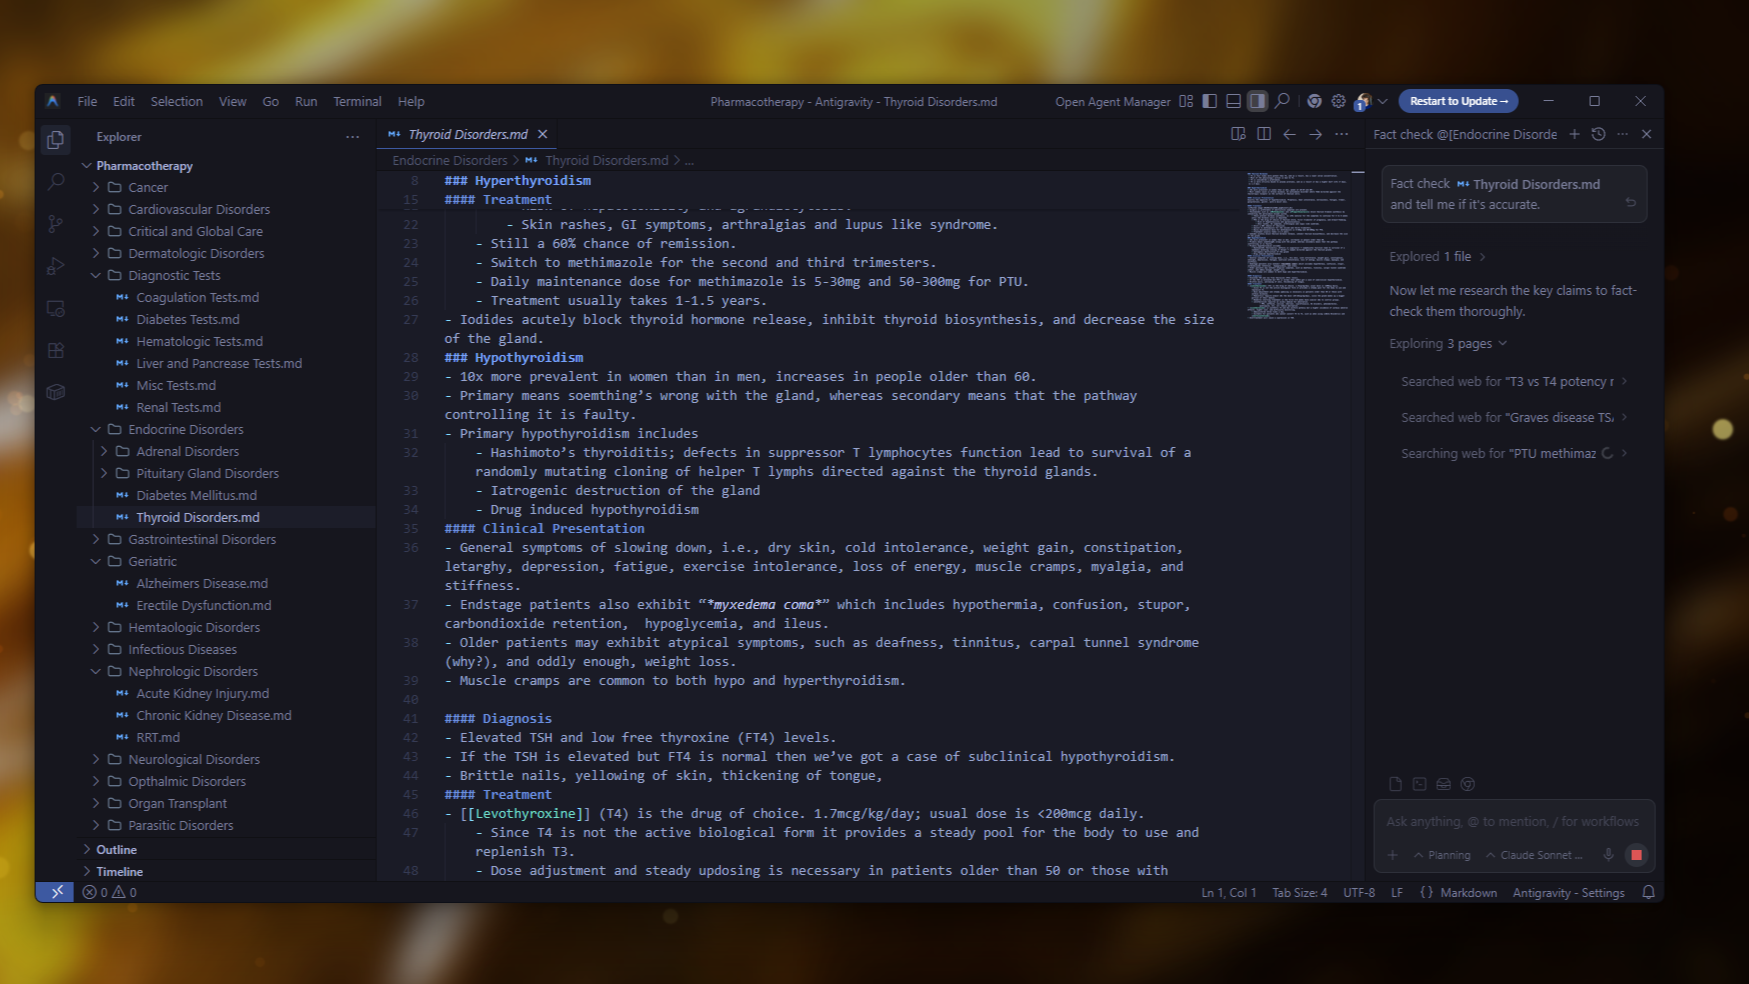
Task: Open the Run and Debug view icon
Action: click(x=56, y=266)
